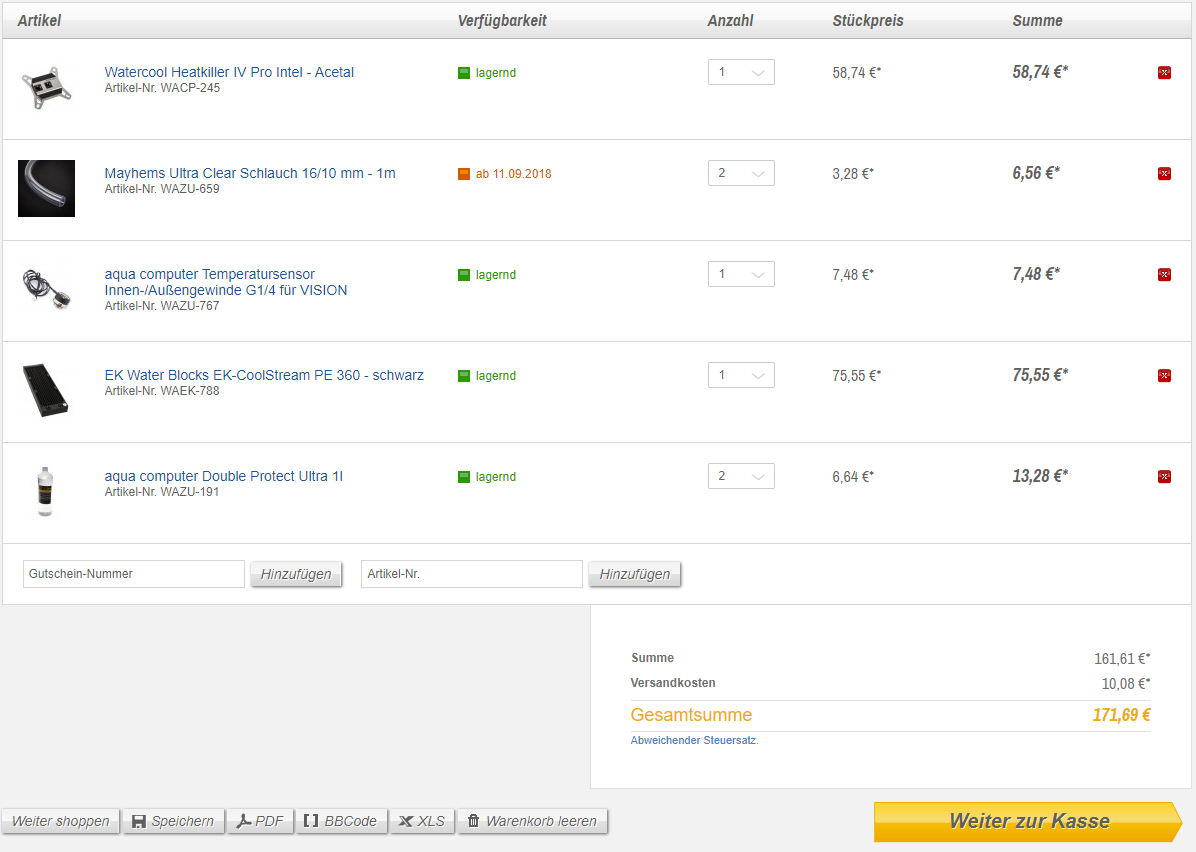Open quantity dropdown for Temperatursensor
The height and width of the screenshot is (852, 1196).
tap(741, 274)
